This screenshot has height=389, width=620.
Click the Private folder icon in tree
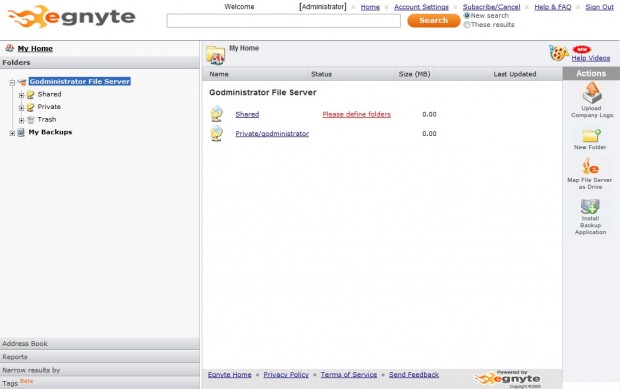[x=30, y=107]
